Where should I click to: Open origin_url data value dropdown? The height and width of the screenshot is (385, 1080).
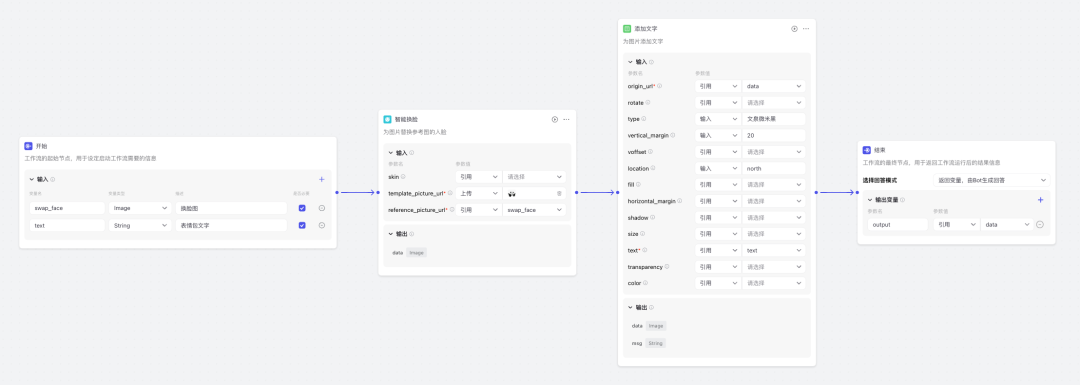tap(773, 86)
